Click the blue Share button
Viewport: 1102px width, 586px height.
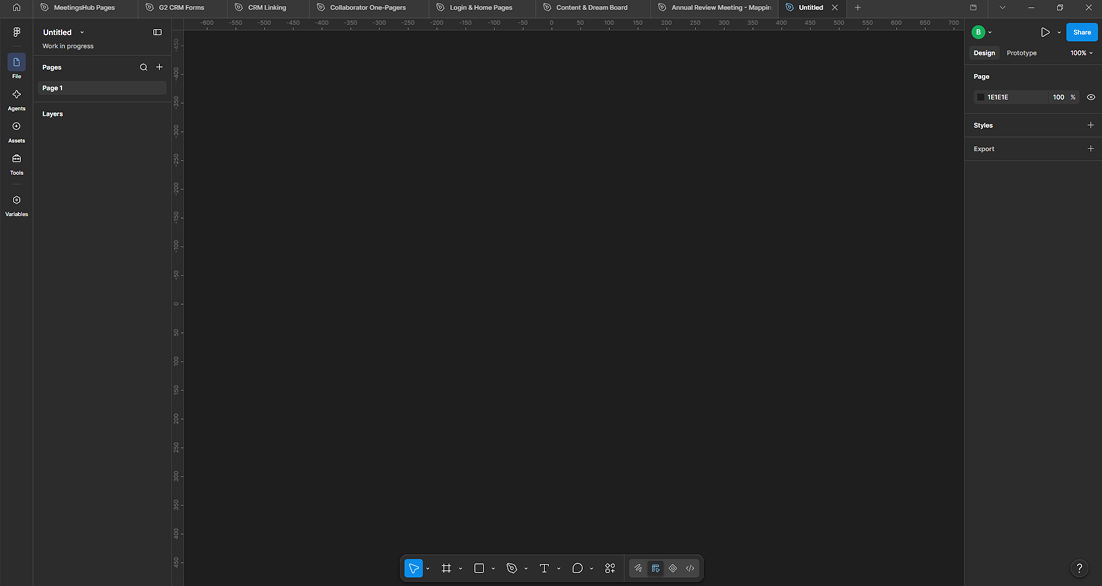[x=1082, y=32]
